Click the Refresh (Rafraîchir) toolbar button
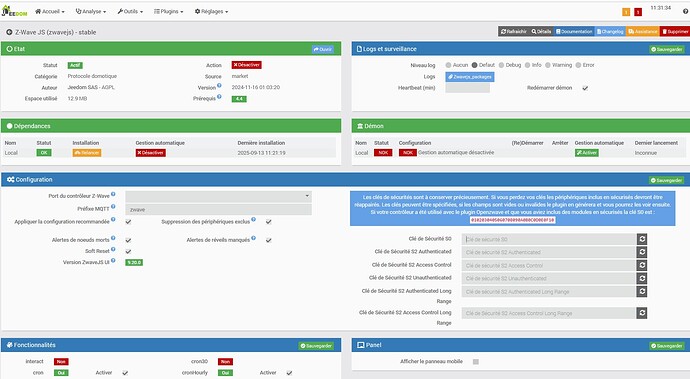 tap(514, 32)
